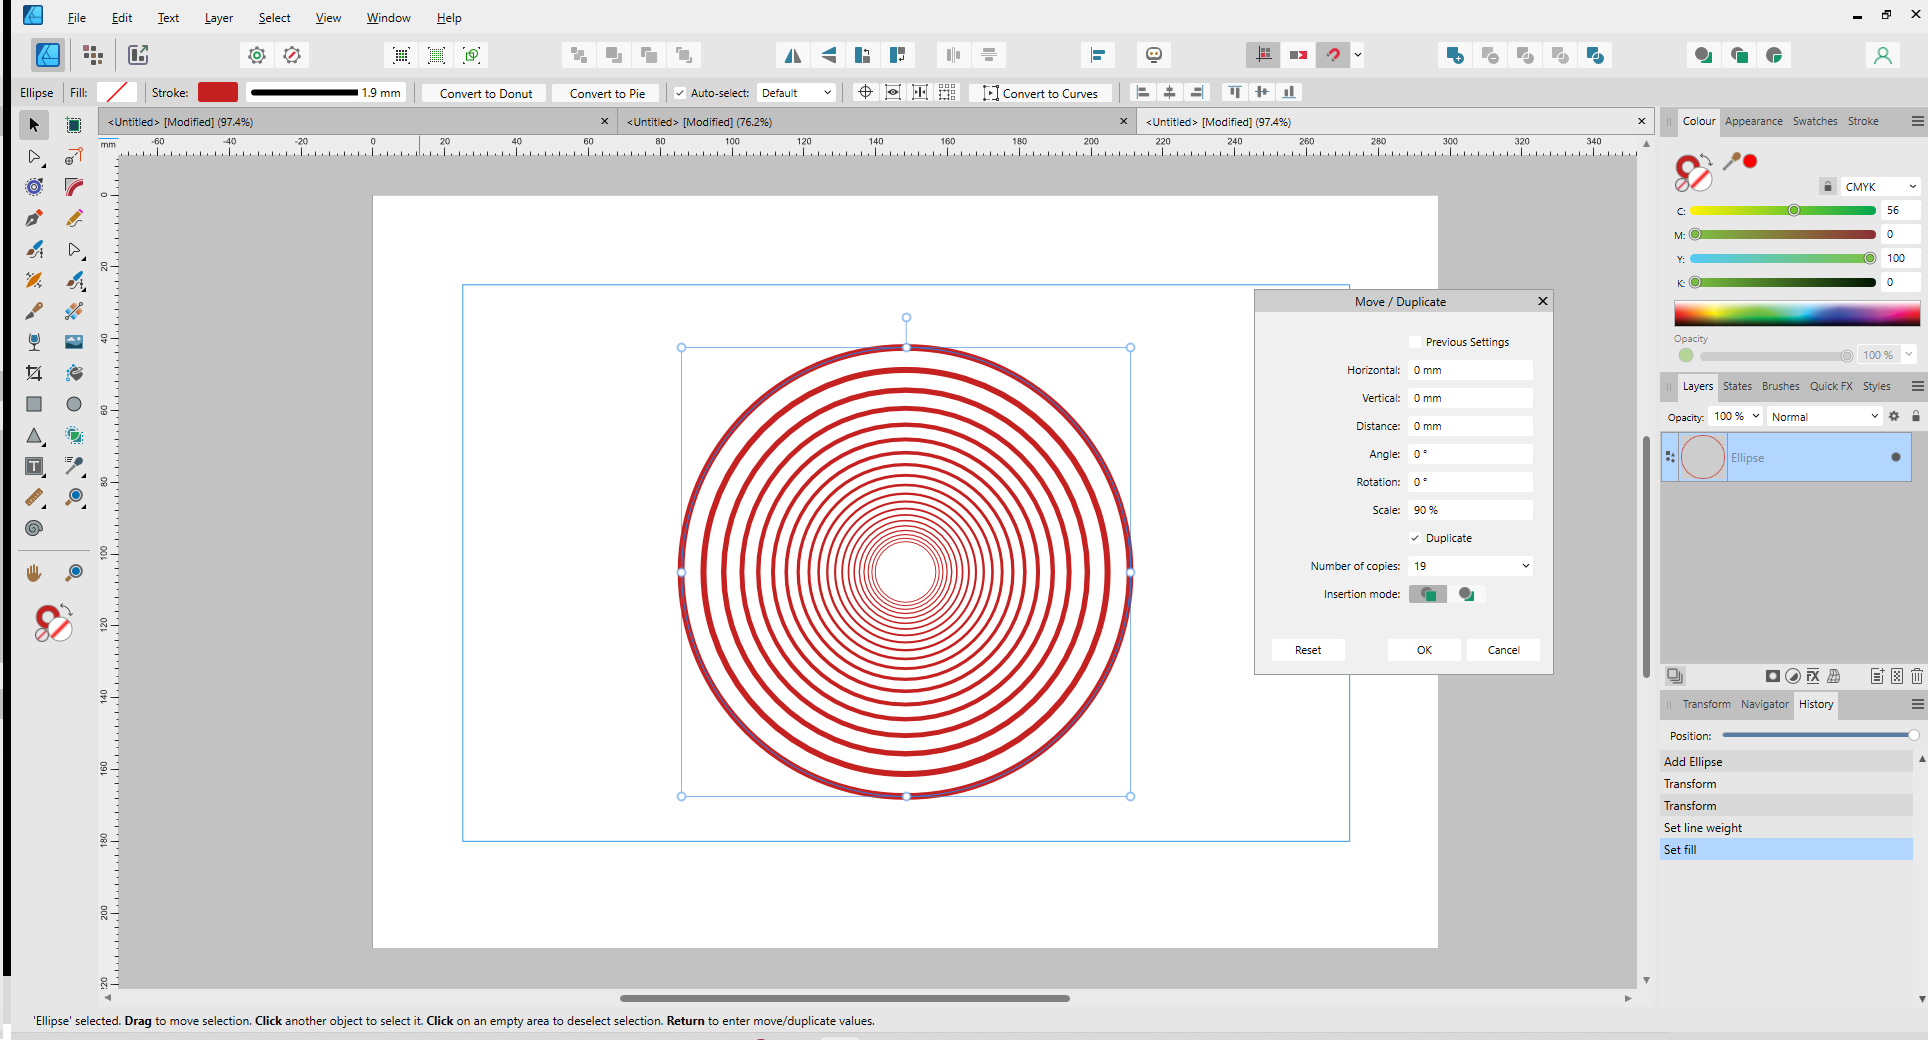The image size is (1928, 1040).
Task: Click Cancel in Move / Duplicate dialog
Action: (1503, 650)
